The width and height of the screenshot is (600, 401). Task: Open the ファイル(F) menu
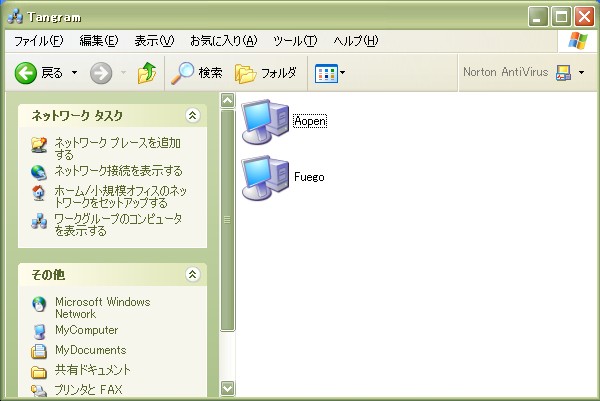point(38,41)
